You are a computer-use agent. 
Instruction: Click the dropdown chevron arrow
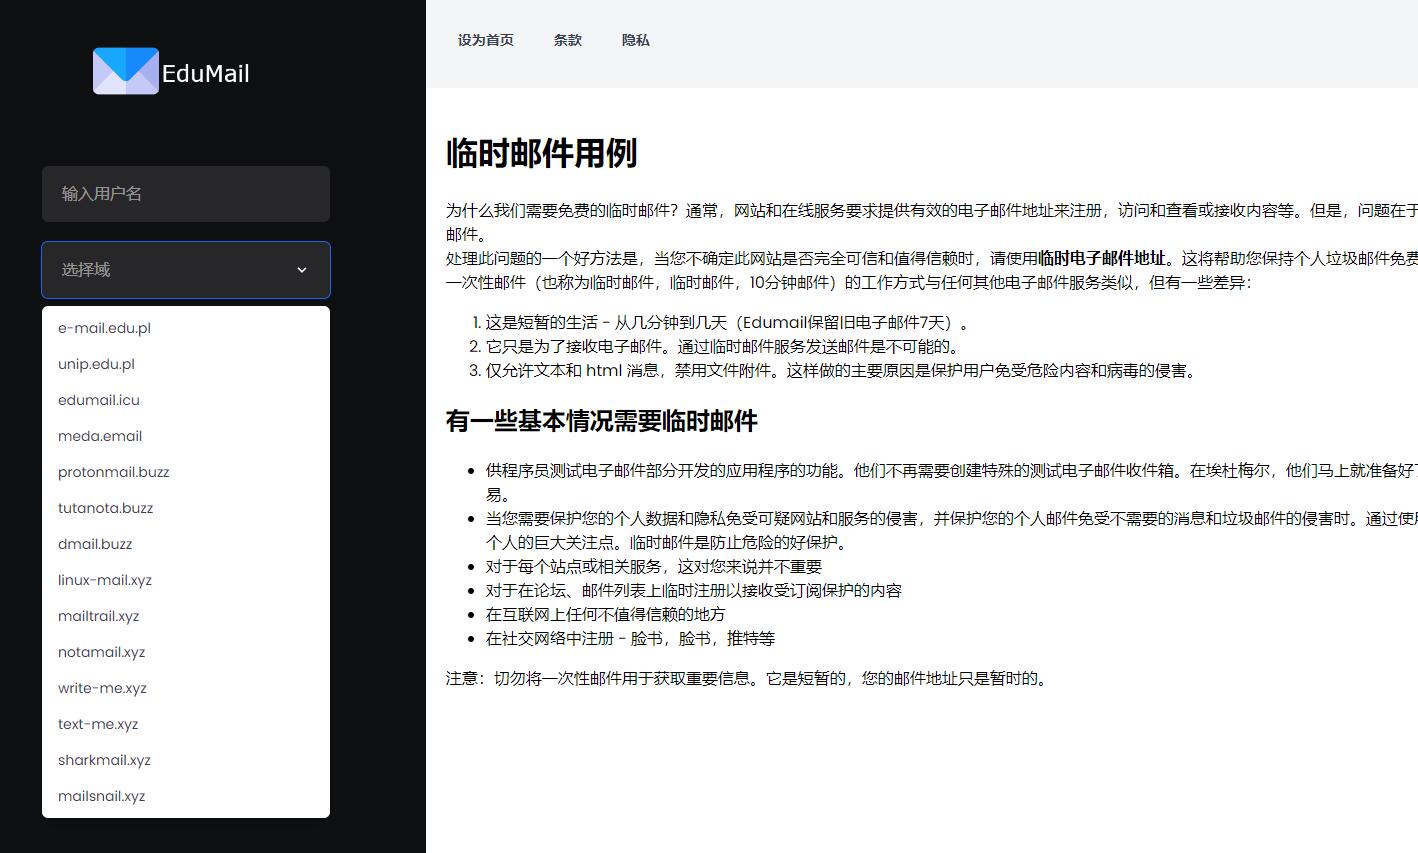(x=302, y=270)
